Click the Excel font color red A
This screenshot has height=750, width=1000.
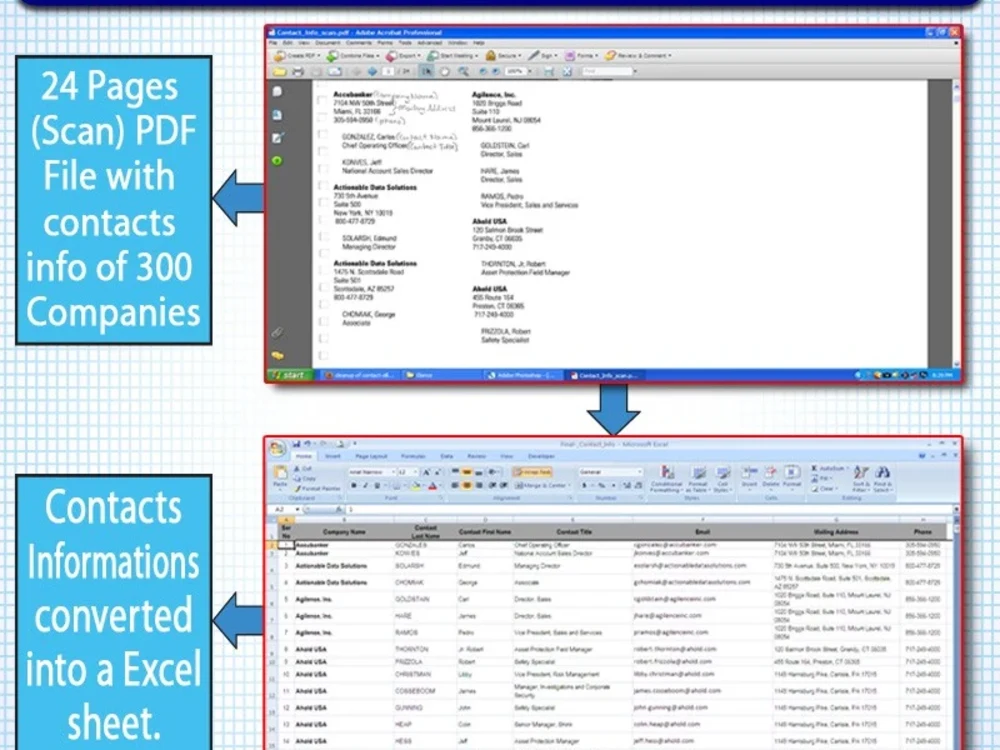(x=432, y=486)
